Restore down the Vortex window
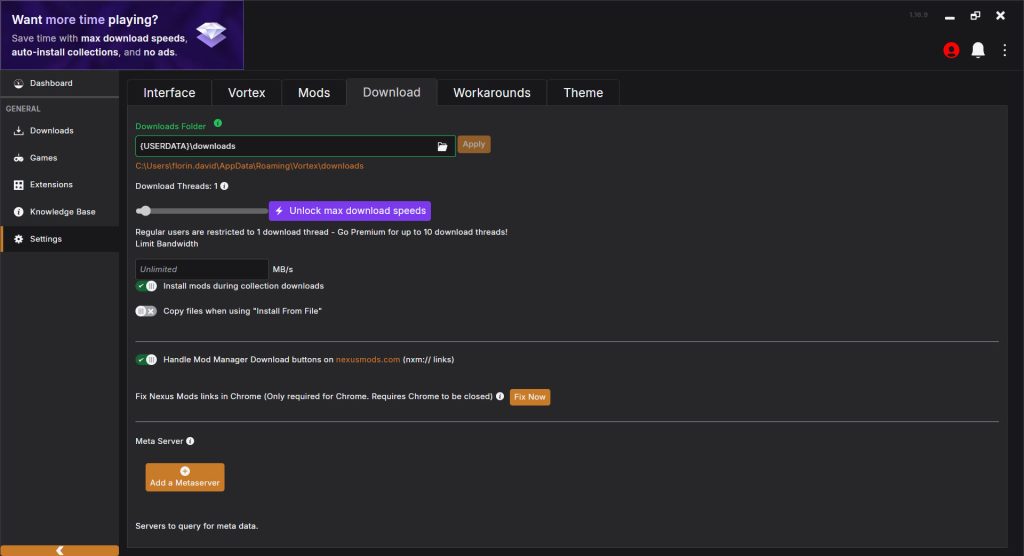 click(975, 16)
